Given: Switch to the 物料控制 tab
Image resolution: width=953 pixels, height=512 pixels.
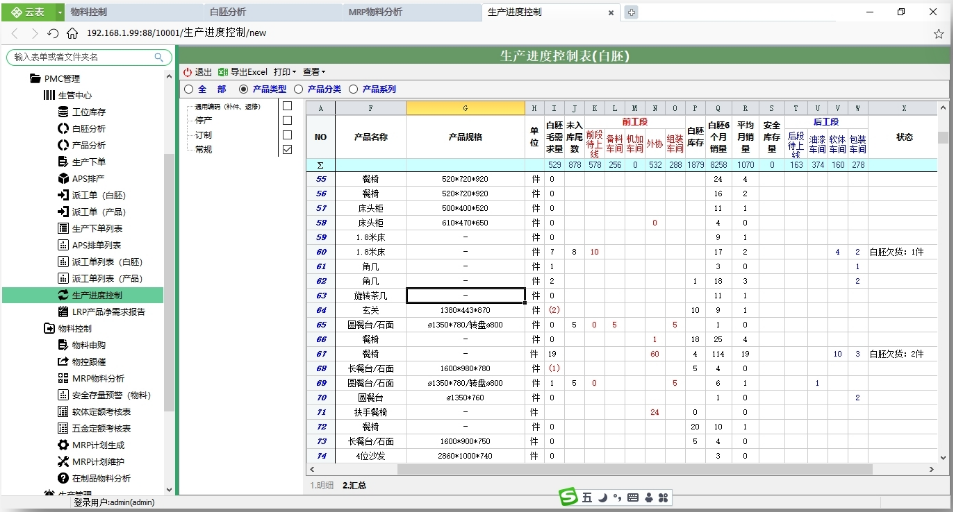Looking at the screenshot, I should (134, 12).
